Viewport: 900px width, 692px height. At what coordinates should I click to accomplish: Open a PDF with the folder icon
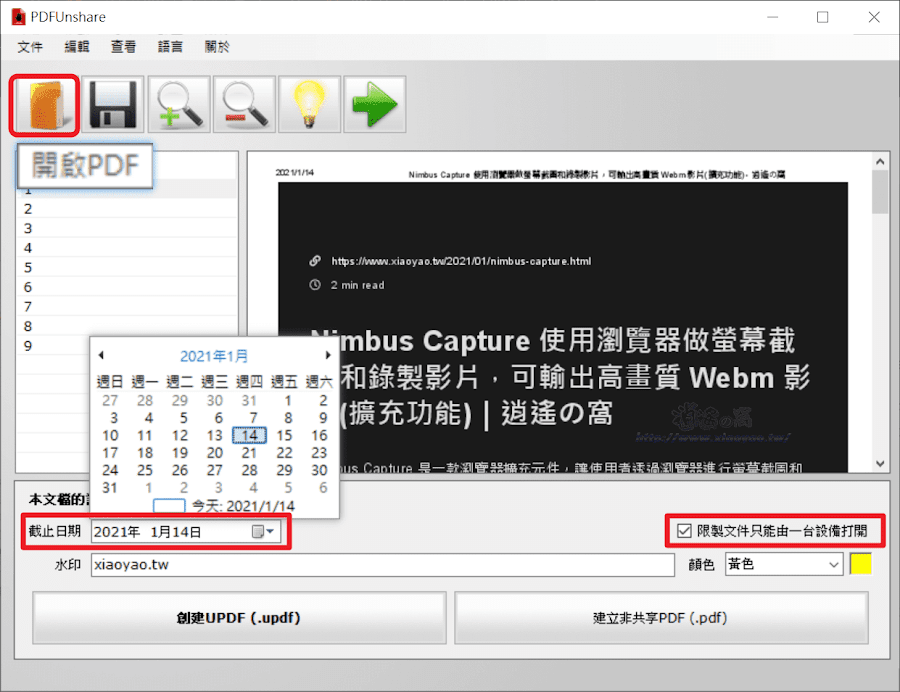click(44, 105)
